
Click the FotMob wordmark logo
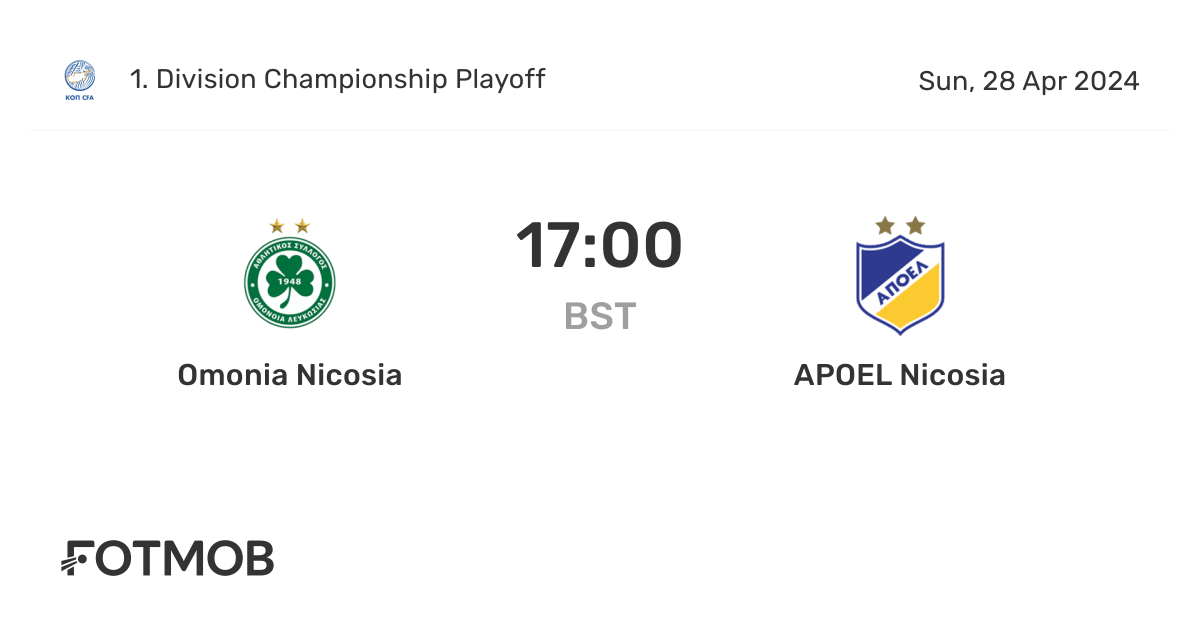click(167, 558)
